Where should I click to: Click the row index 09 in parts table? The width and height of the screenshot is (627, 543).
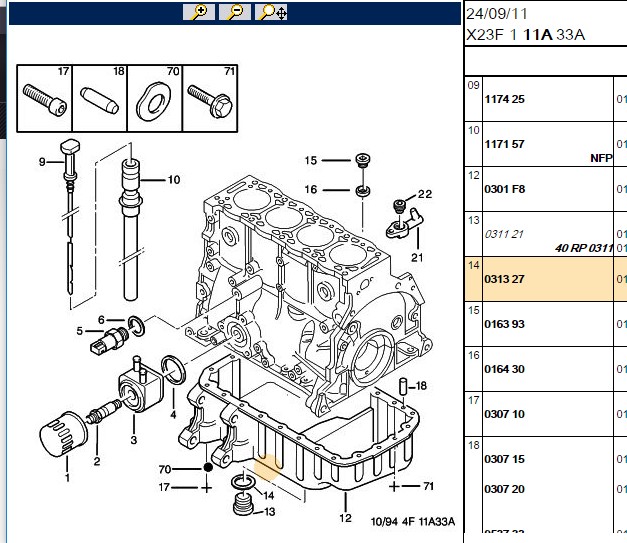pyautogui.click(x=473, y=85)
